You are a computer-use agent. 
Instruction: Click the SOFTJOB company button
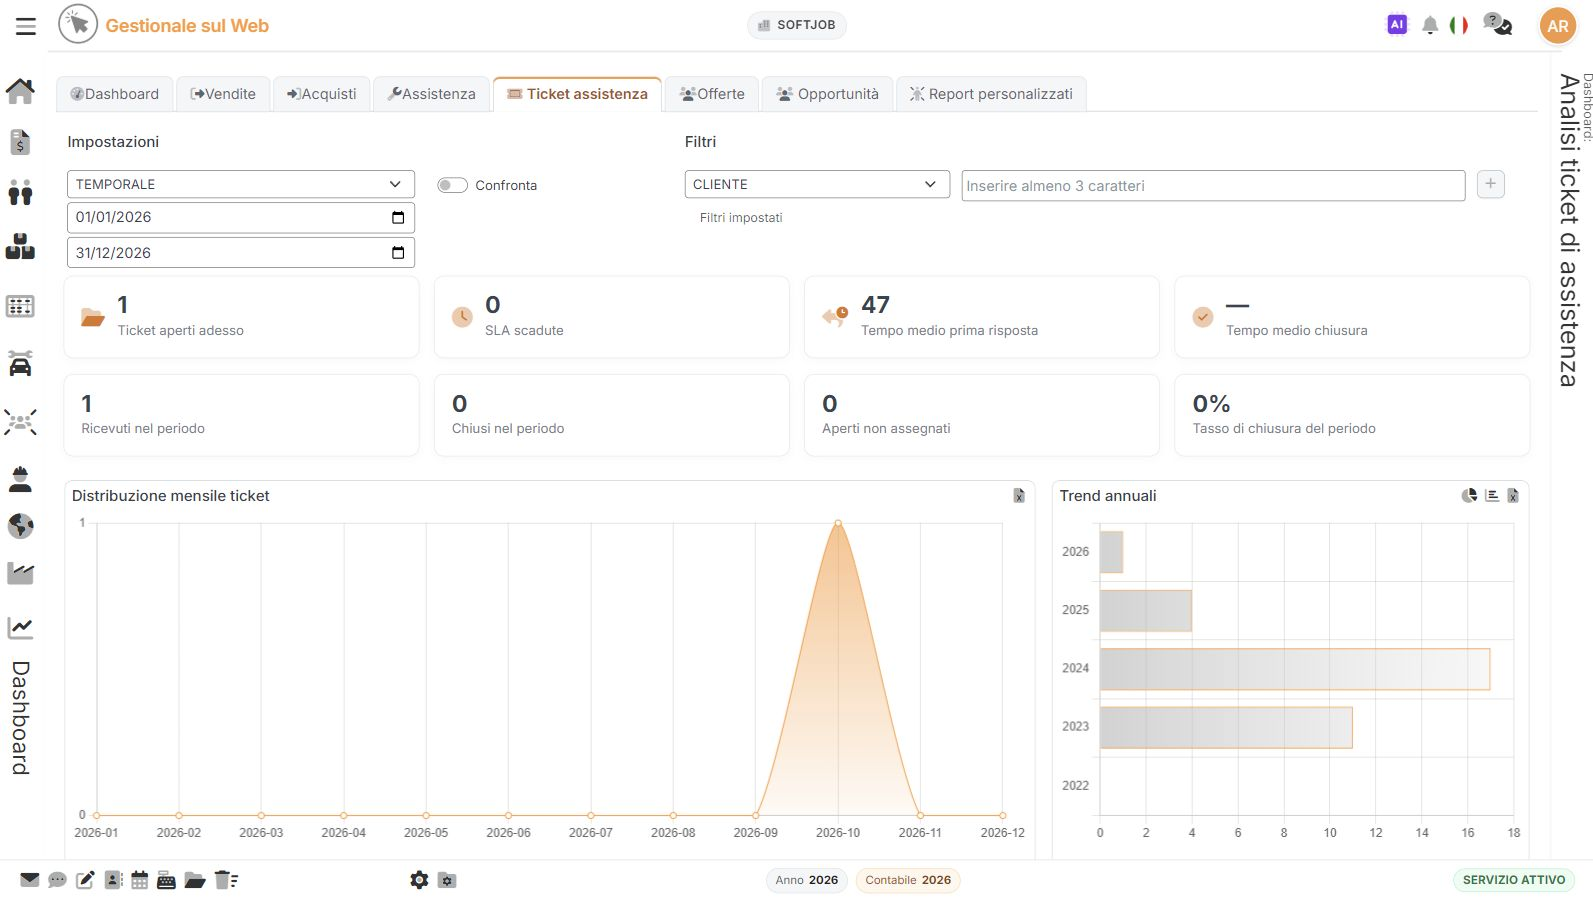[797, 25]
